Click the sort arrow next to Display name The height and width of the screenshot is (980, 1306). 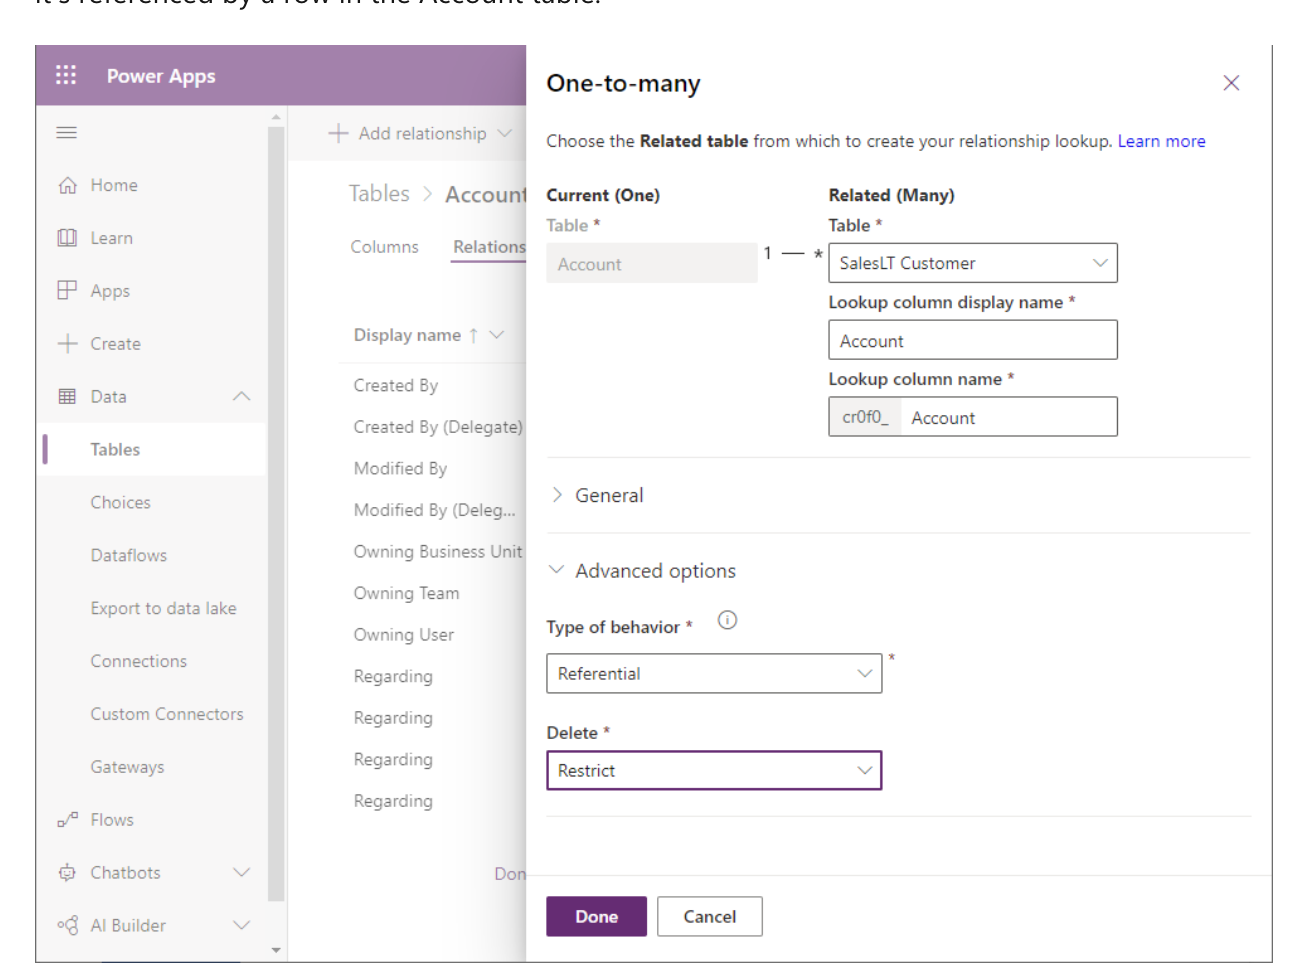point(473,335)
